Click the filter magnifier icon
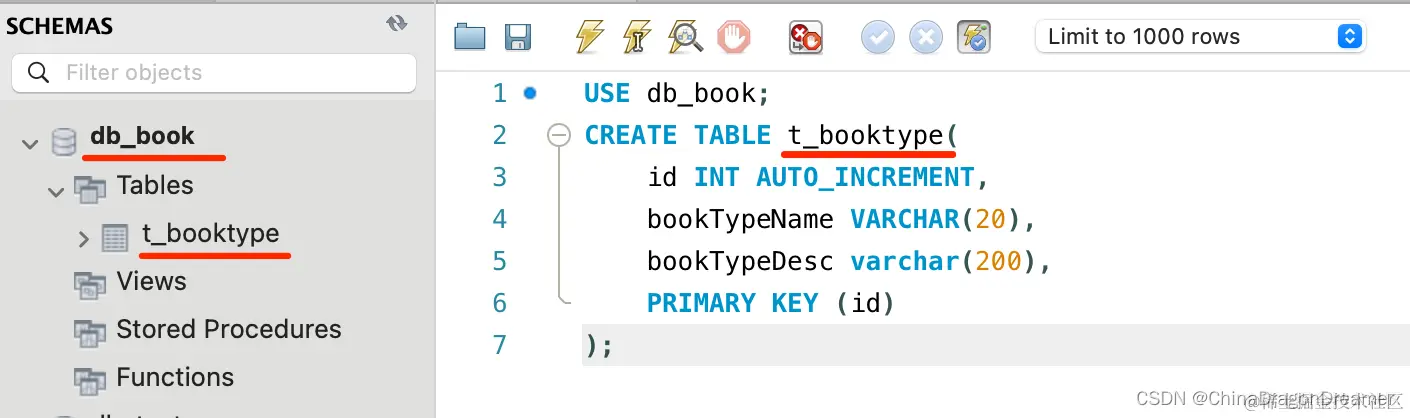1410x418 pixels. pos(39,73)
